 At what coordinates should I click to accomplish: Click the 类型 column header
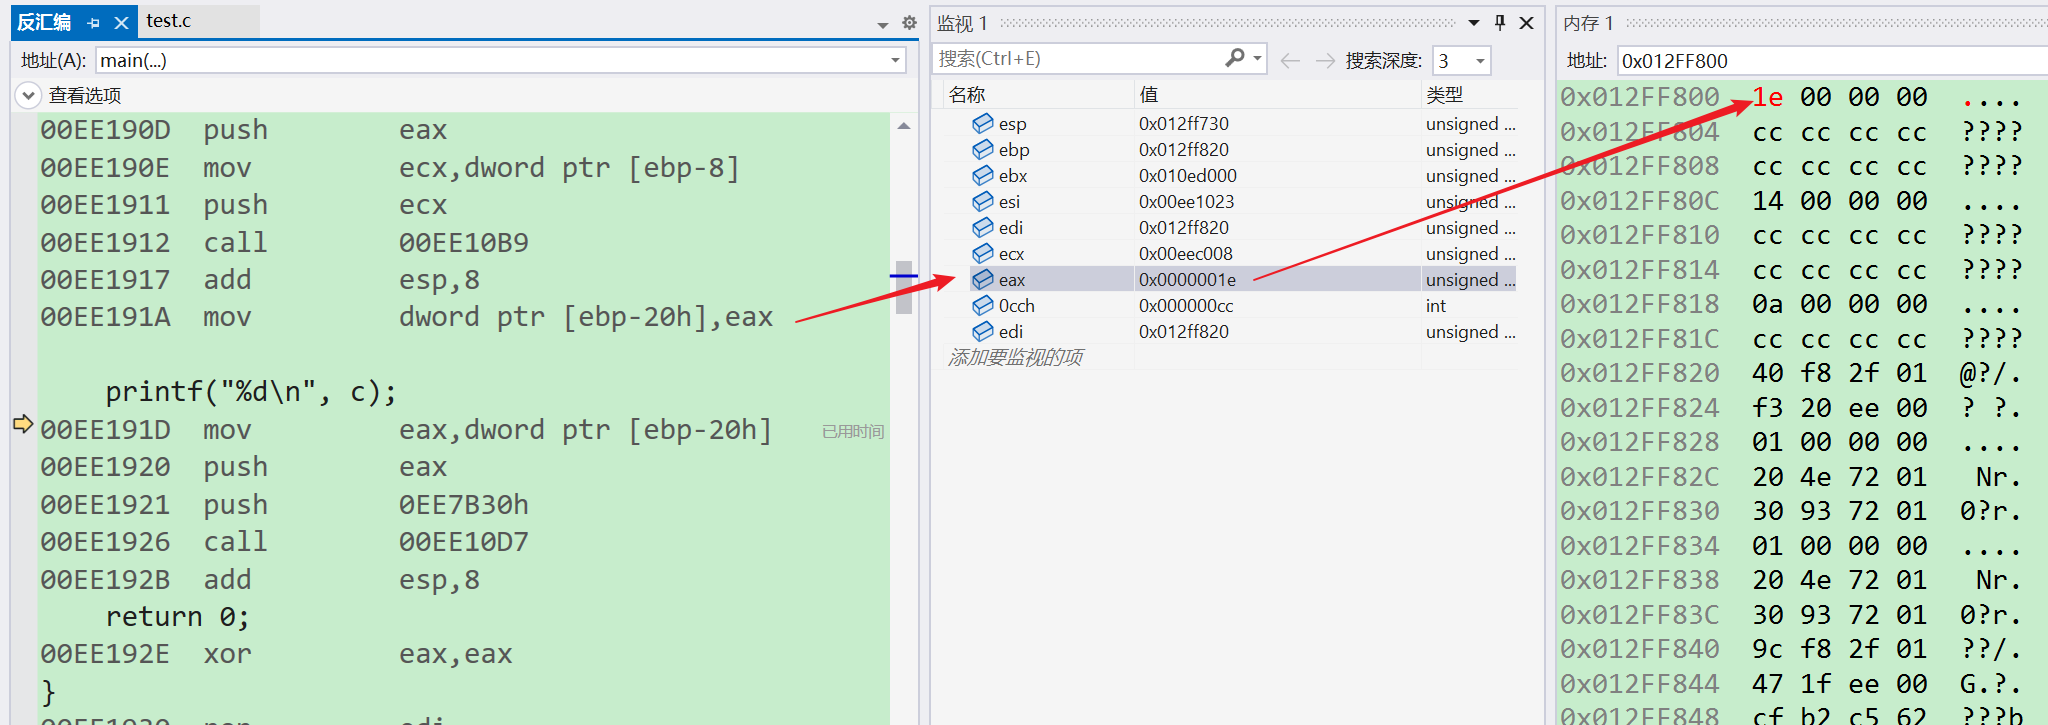(x=1444, y=94)
